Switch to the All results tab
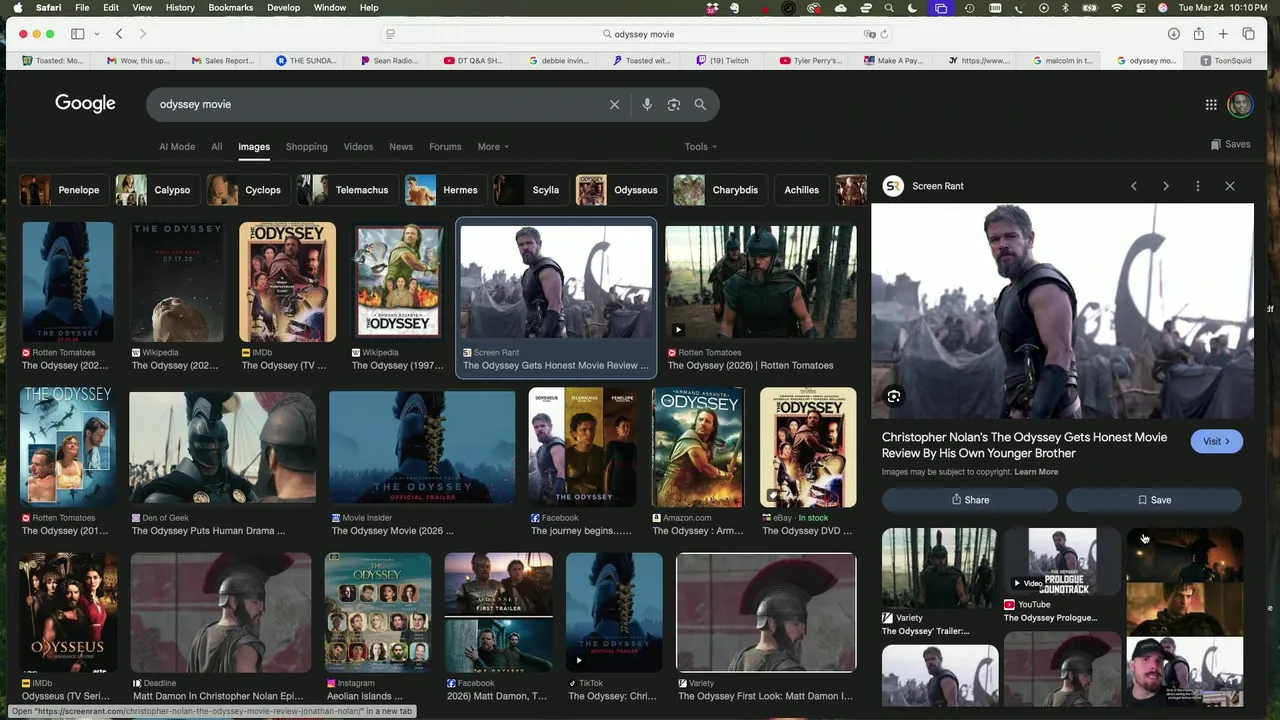The height and width of the screenshot is (720, 1280). 216,147
